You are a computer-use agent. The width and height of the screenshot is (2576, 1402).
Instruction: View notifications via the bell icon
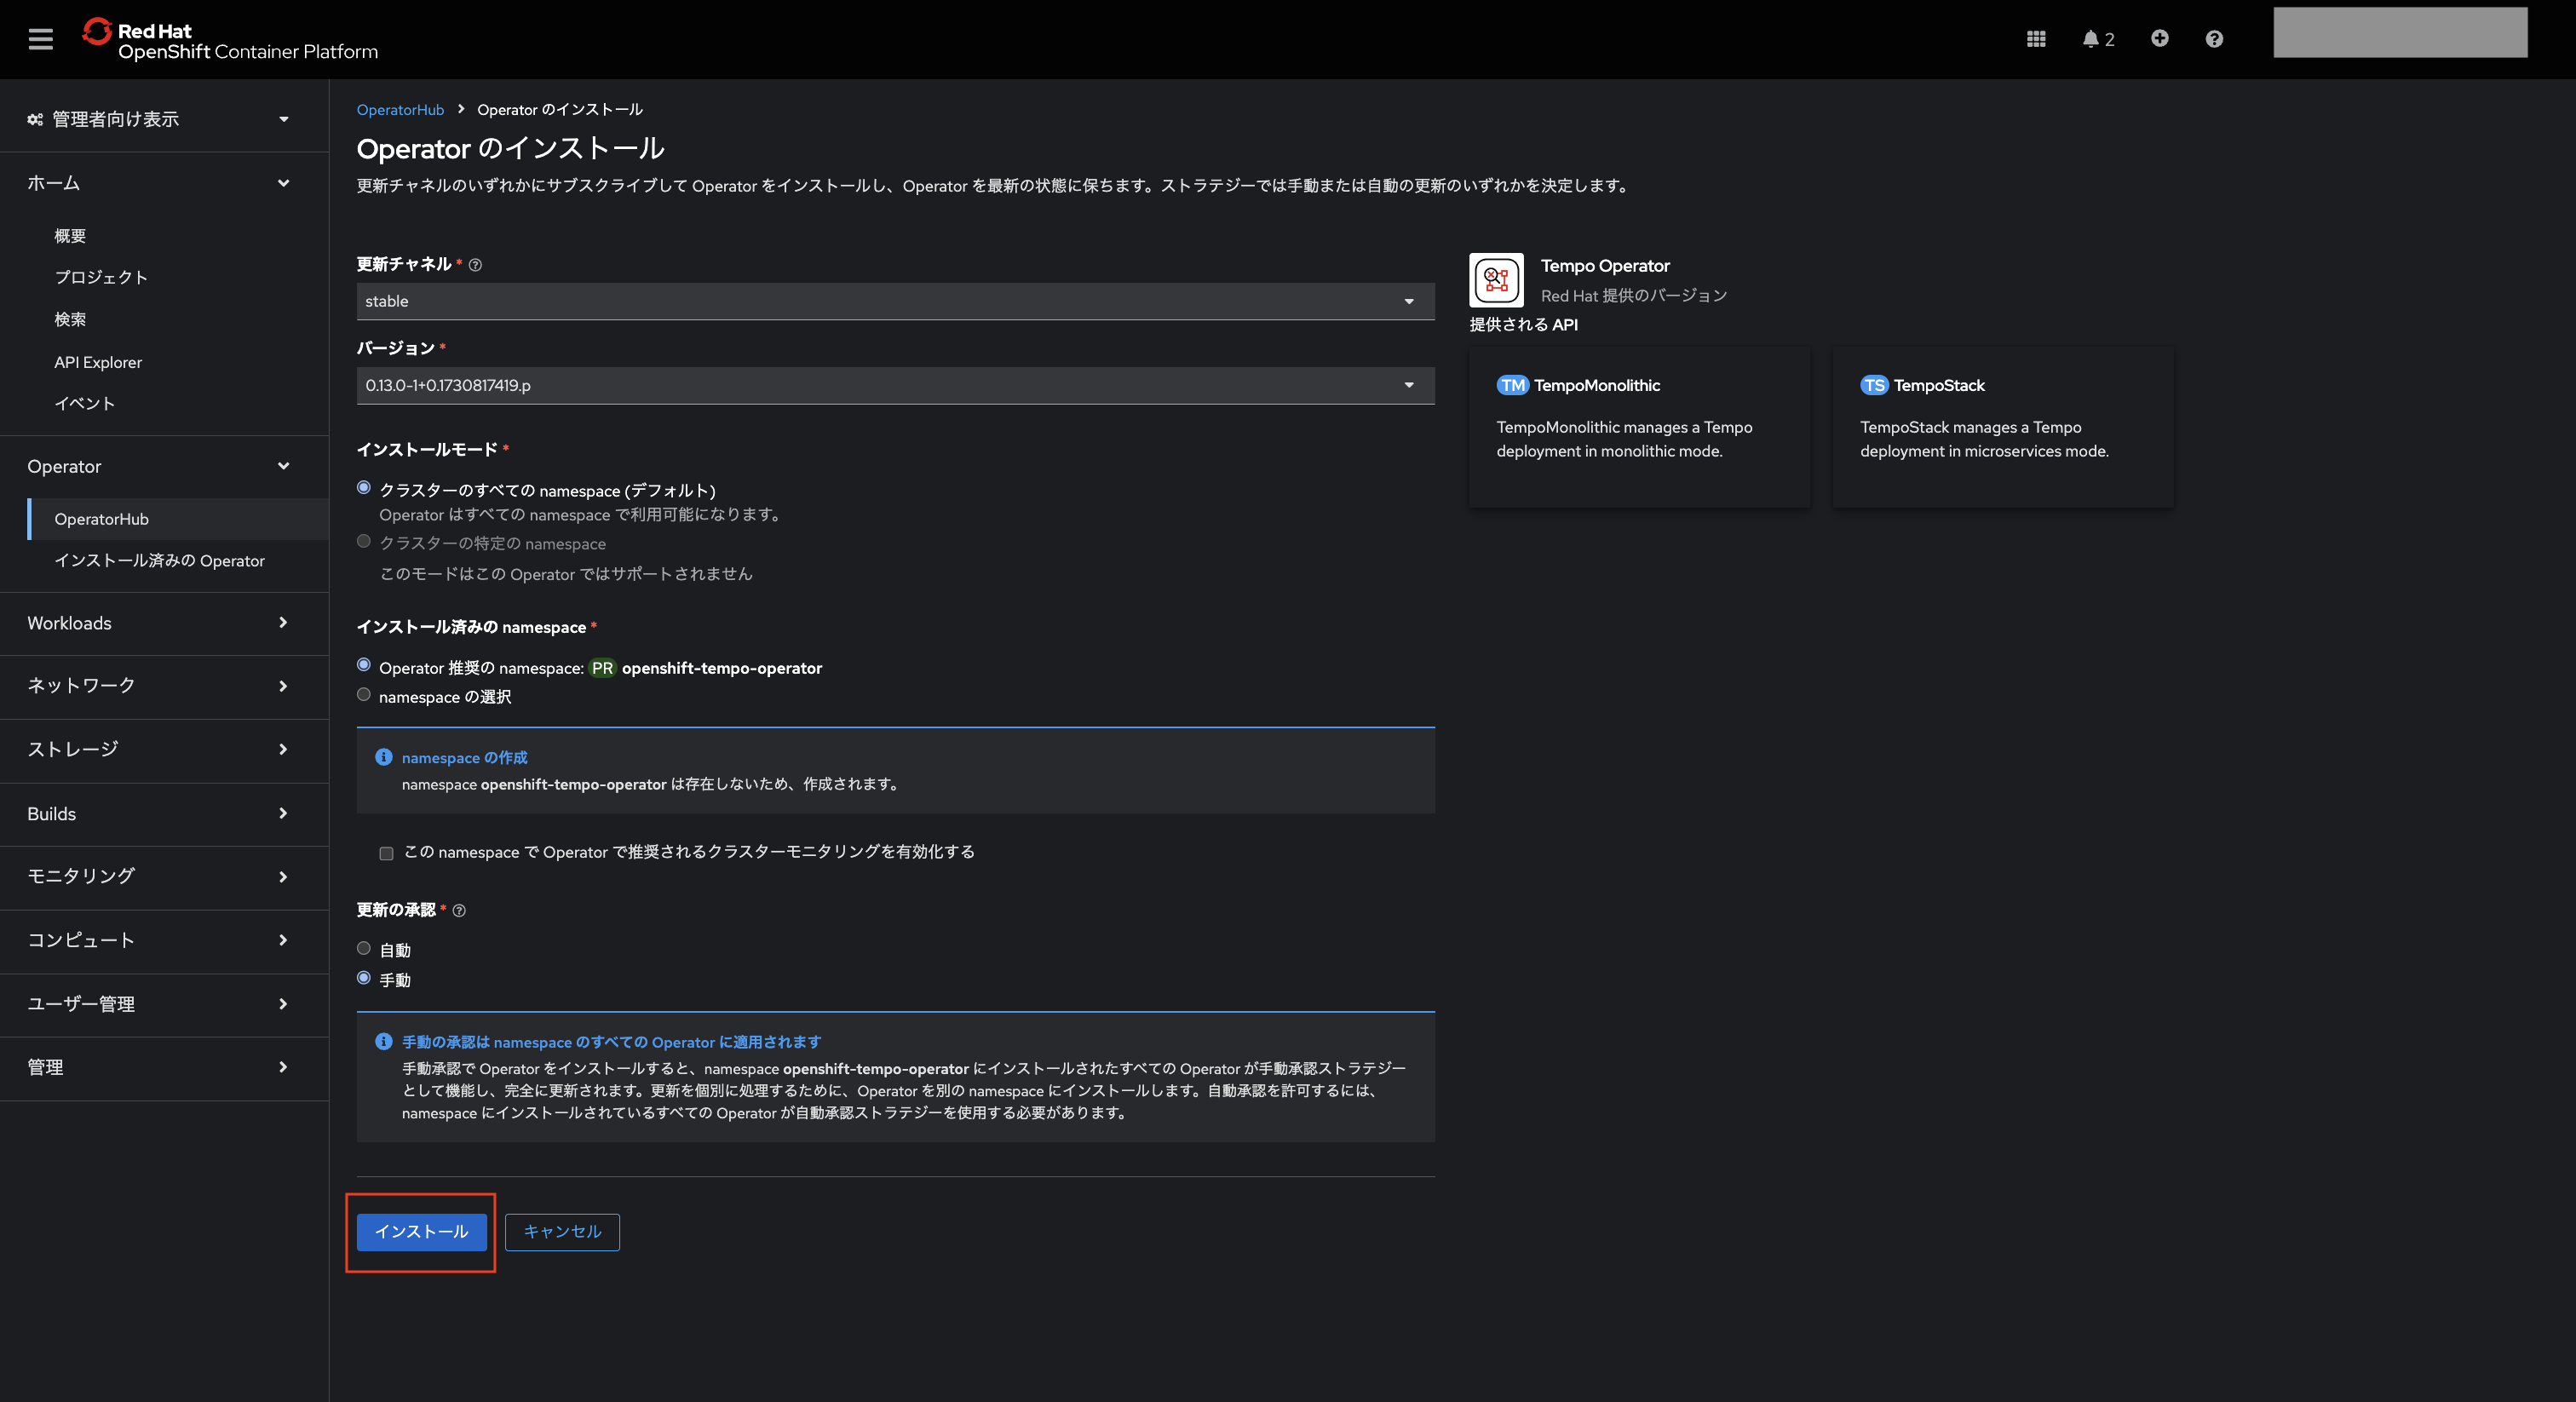(x=2091, y=39)
